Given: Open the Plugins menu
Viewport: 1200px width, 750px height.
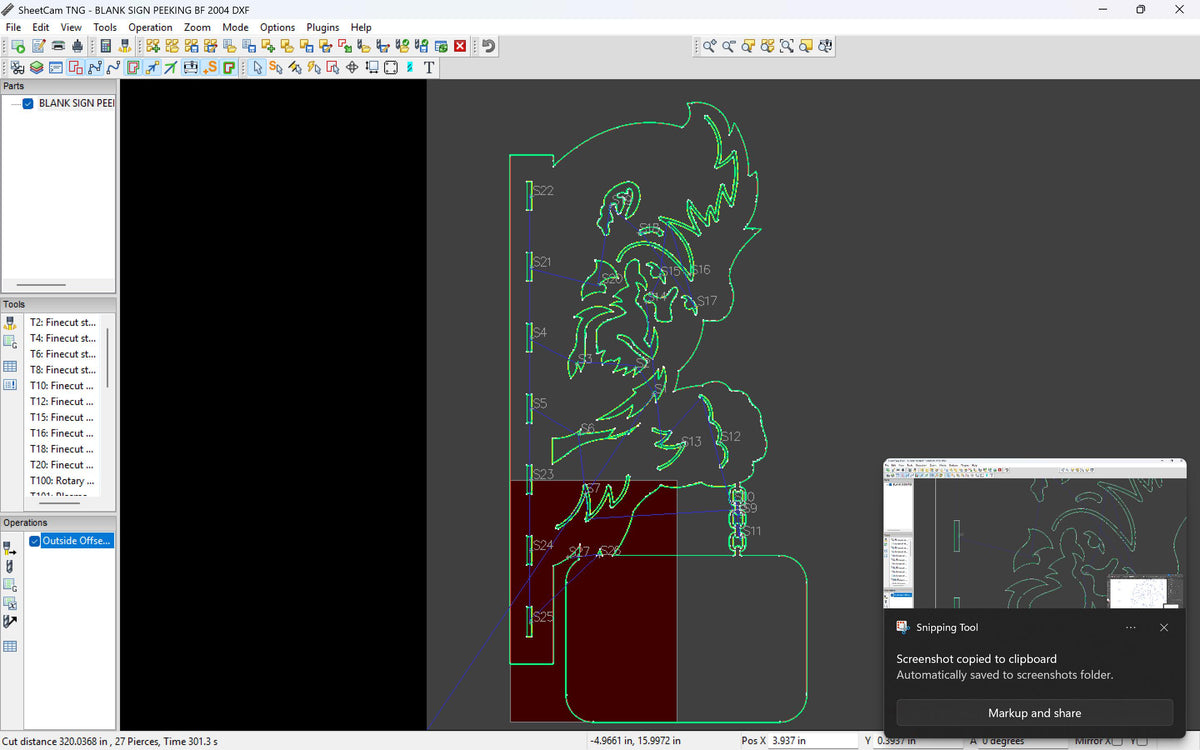Looking at the screenshot, I should click(323, 27).
